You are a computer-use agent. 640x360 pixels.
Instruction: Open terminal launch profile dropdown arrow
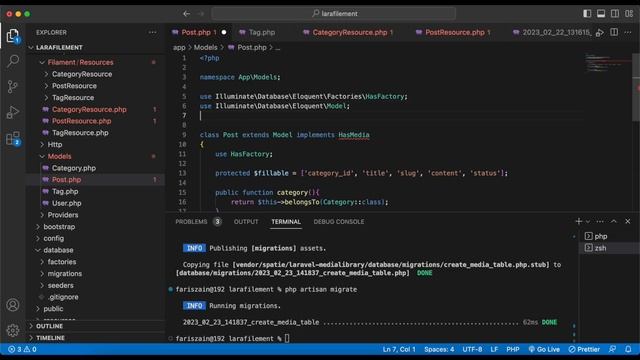588,222
